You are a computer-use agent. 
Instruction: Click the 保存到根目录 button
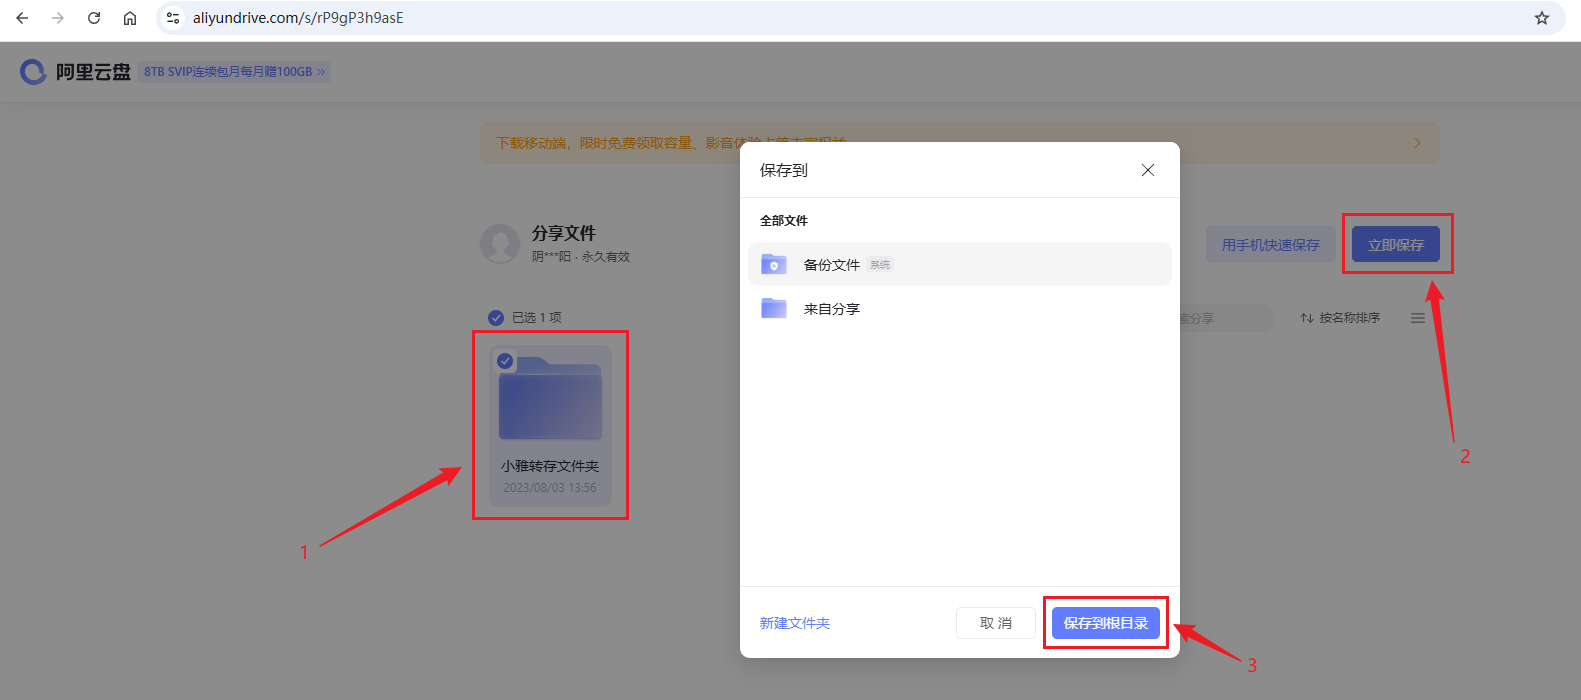point(1105,623)
